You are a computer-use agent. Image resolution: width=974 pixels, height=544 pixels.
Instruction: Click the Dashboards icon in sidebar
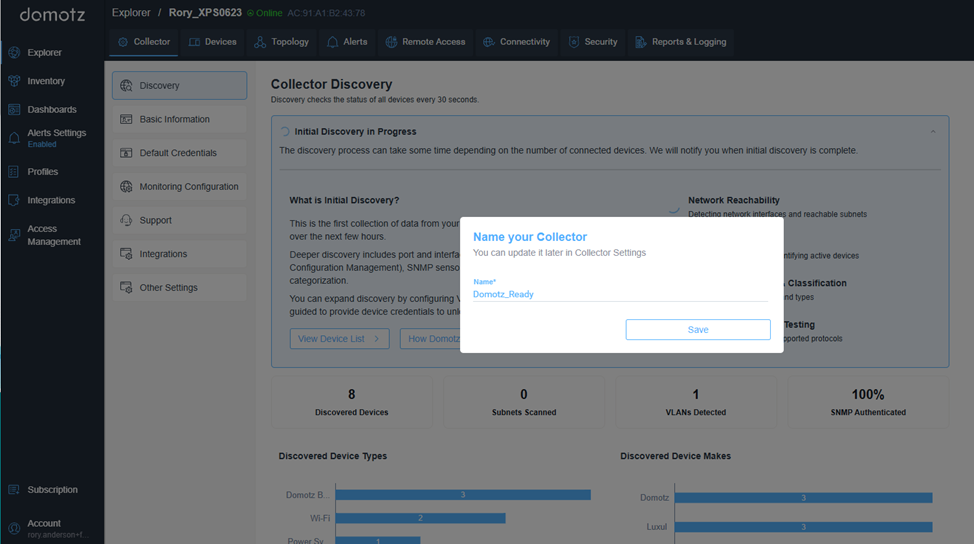coord(14,109)
